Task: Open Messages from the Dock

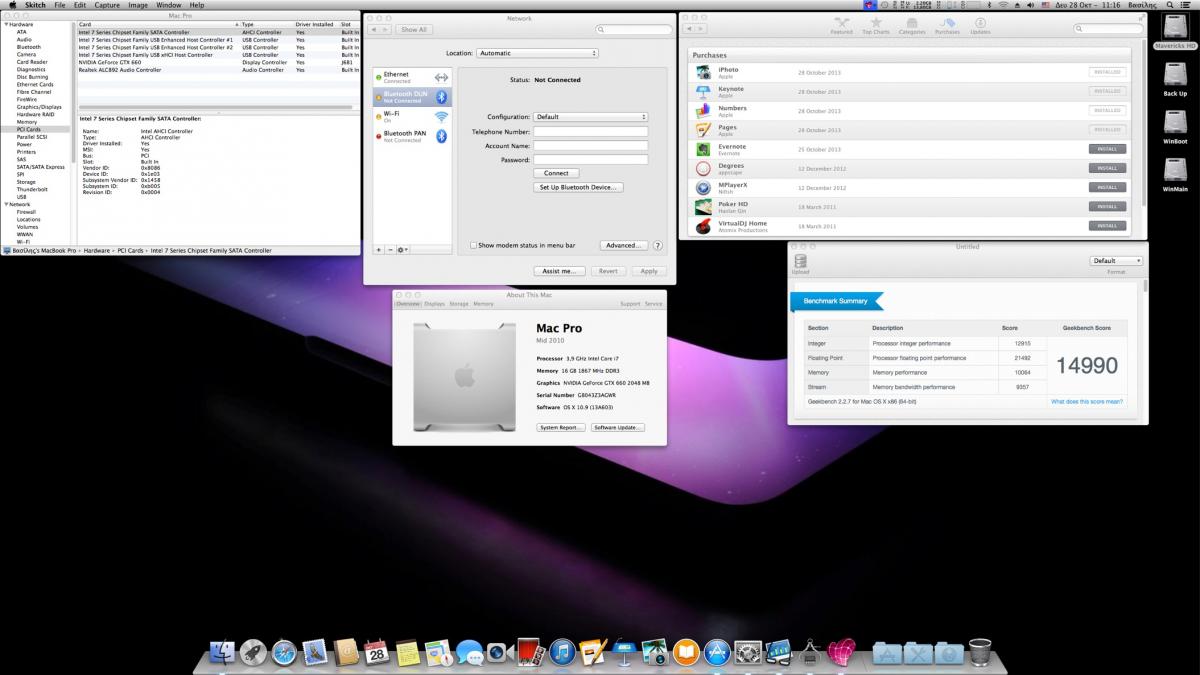Action: coord(469,653)
